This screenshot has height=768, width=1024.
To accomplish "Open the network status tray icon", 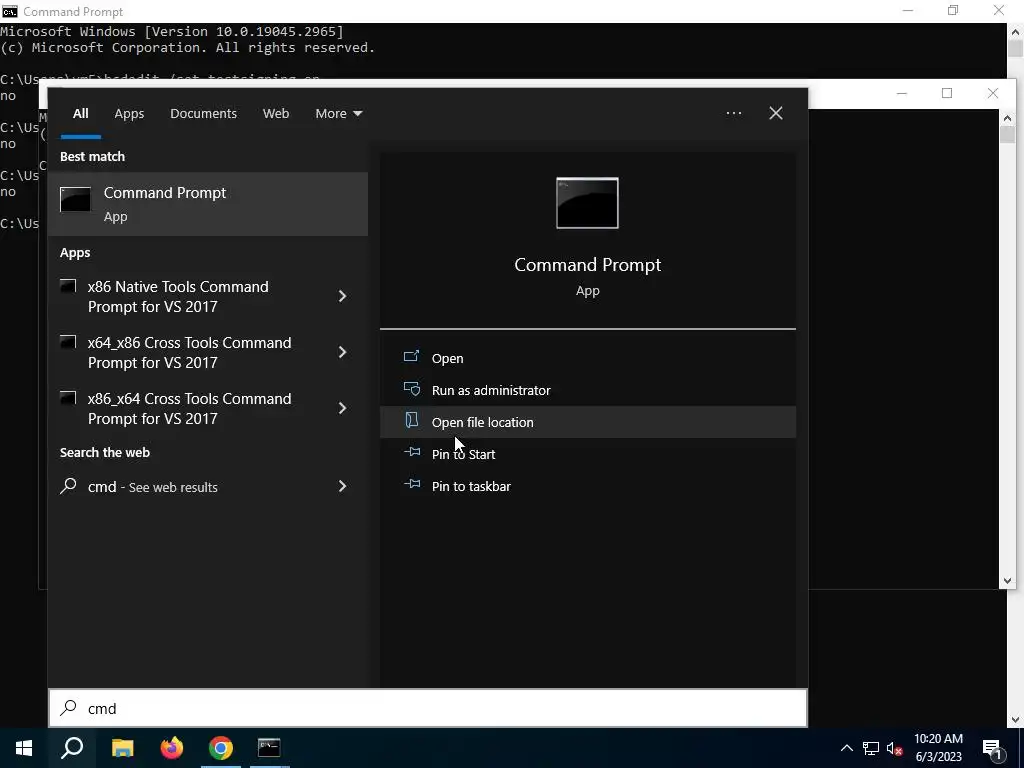I will (871, 748).
